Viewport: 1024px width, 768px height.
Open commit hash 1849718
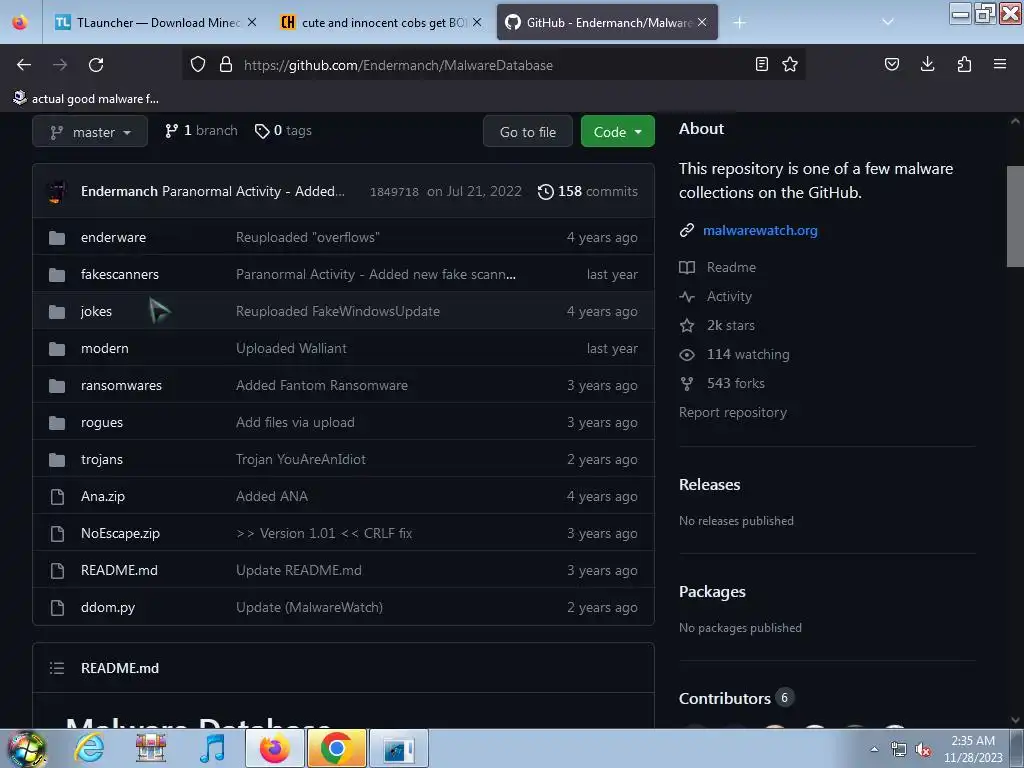coord(394,192)
